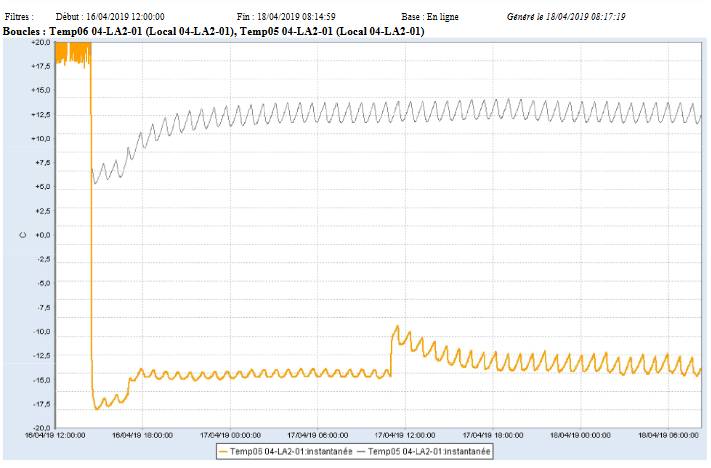This screenshot has height=468, width=711.
Task: Click the Fin 18/04/2019 08:14:59 text
Action: (x=286, y=17)
